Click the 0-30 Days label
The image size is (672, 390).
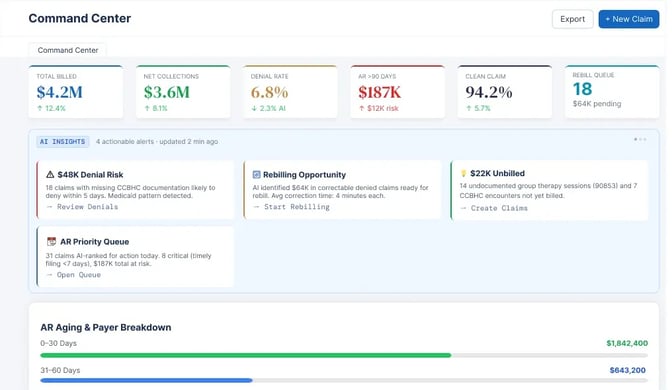pyautogui.click(x=58, y=343)
